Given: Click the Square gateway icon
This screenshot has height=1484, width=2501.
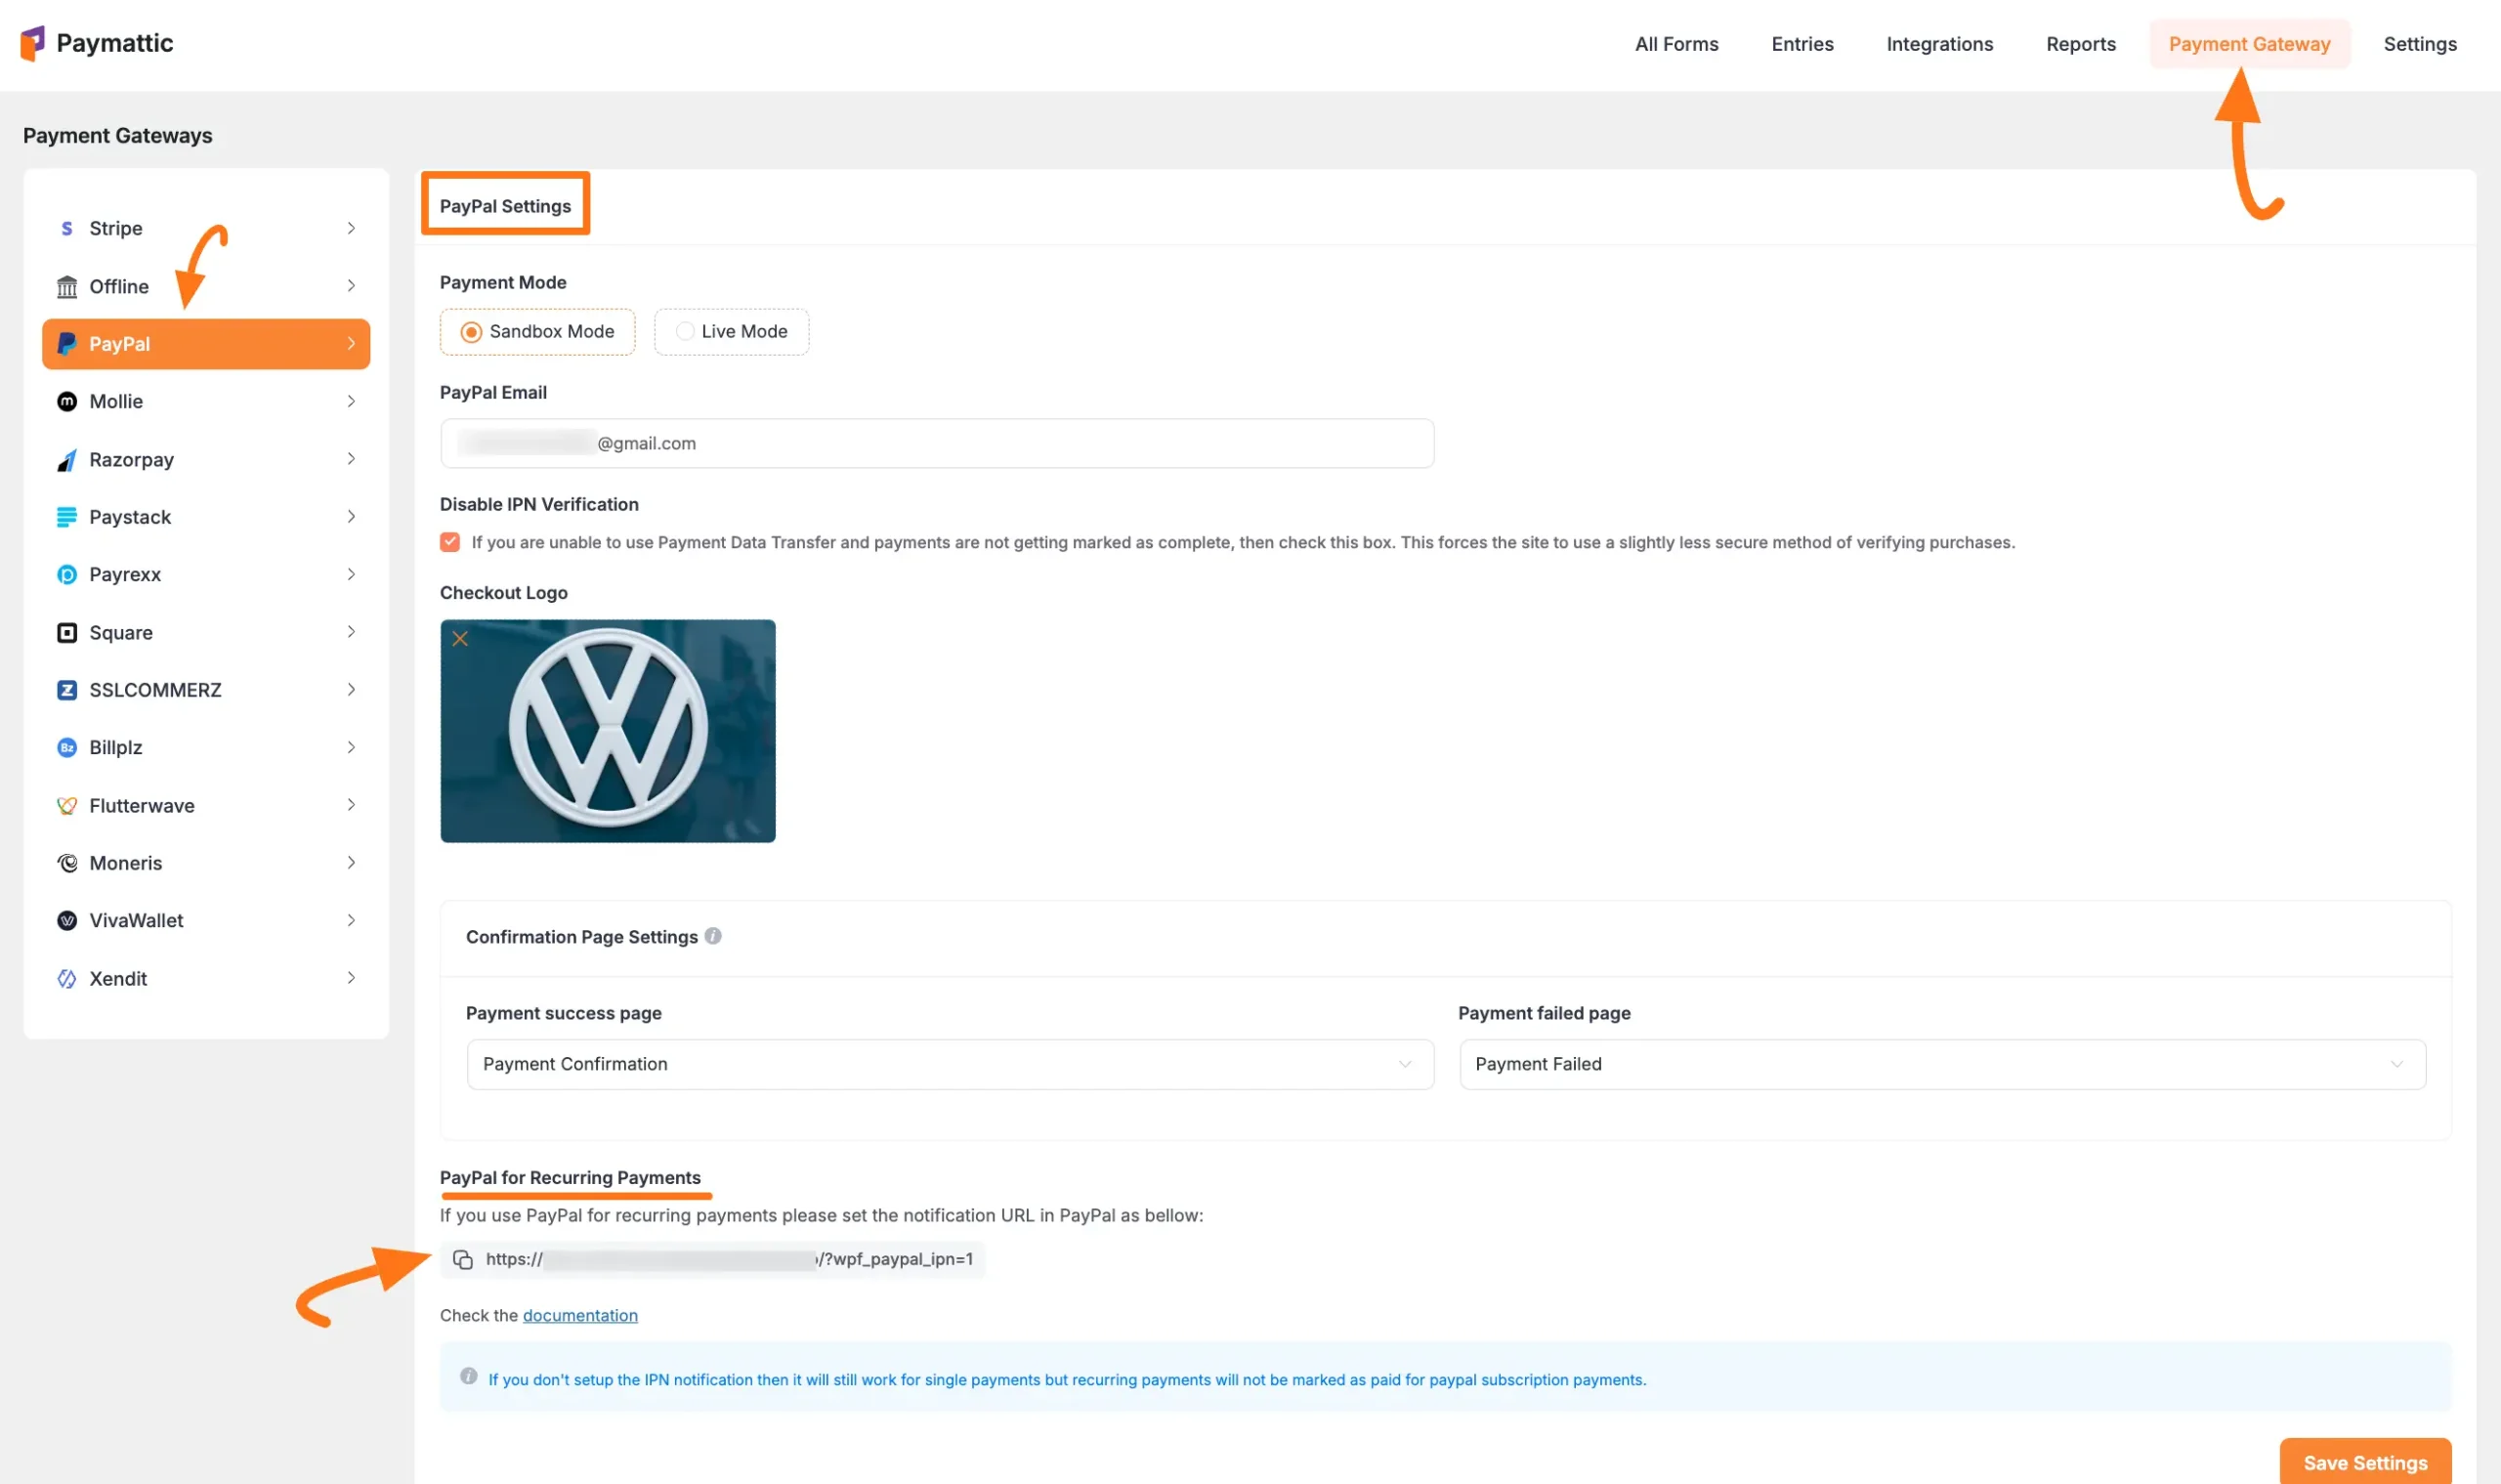Looking at the screenshot, I should [67, 633].
